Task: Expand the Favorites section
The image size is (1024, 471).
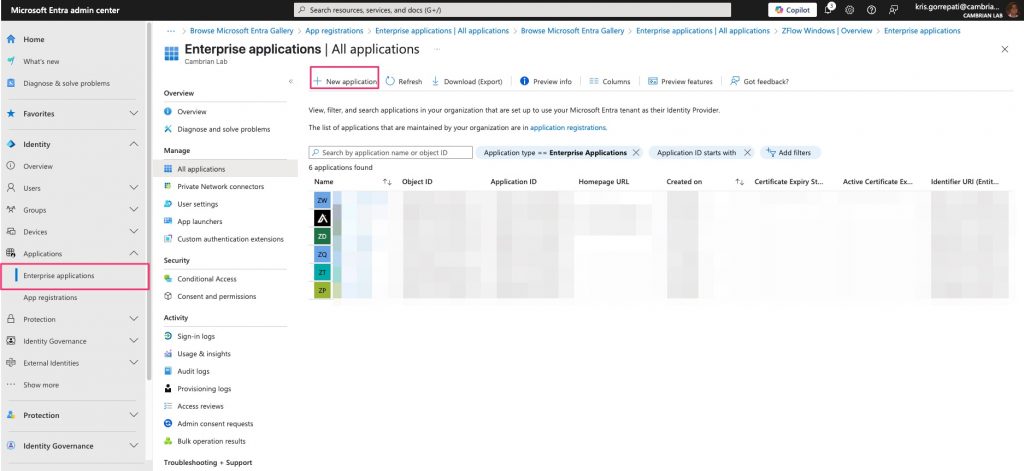Action: tap(134, 113)
